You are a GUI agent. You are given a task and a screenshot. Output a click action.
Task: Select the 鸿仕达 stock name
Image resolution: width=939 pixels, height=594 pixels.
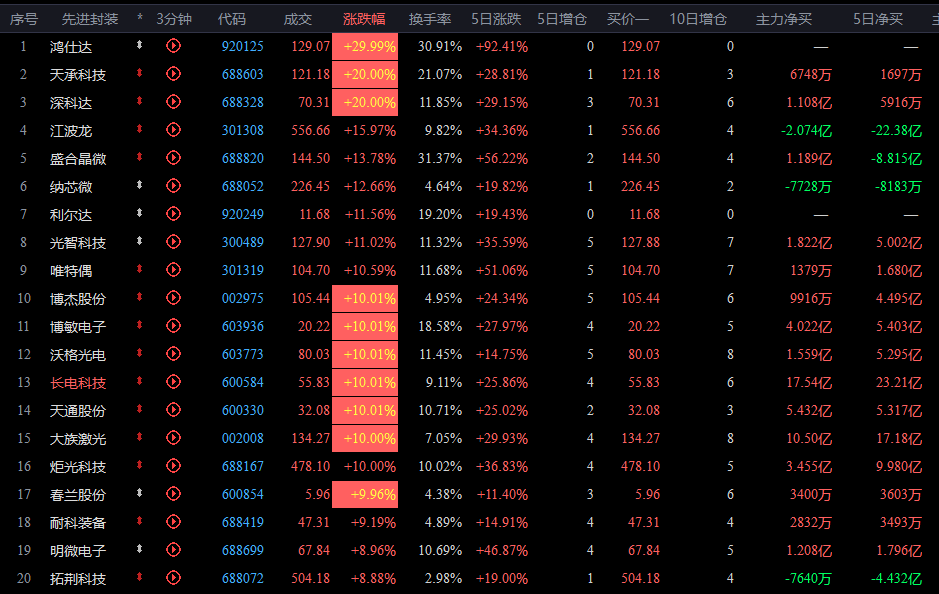point(71,47)
